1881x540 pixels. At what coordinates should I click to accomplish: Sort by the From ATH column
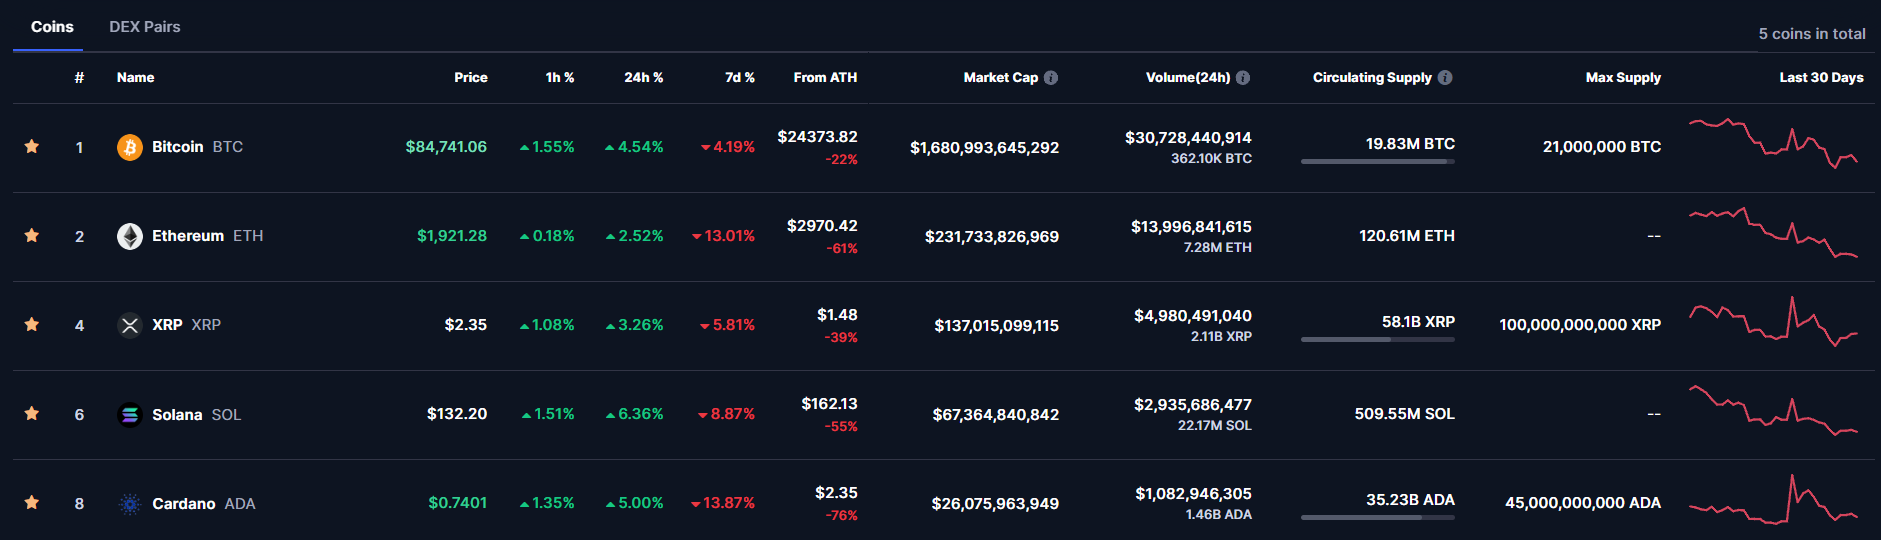[x=825, y=78]
